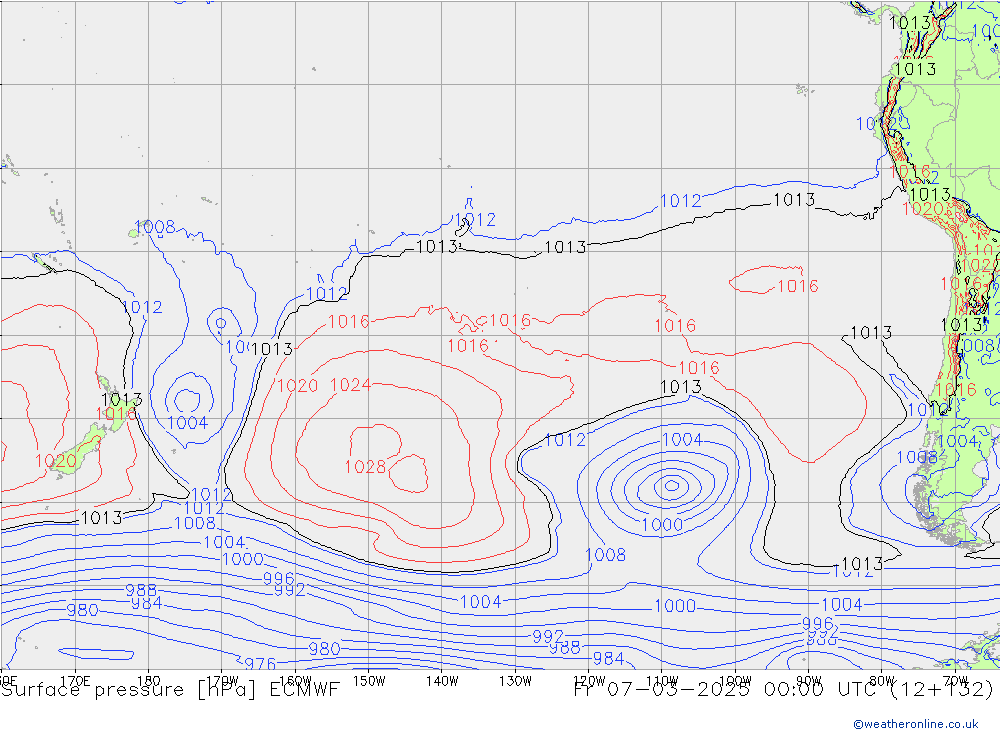Viewport: 1000px width, 733px height.
Task: Click the 130W longitude label
Action: [x=515, y=680]
